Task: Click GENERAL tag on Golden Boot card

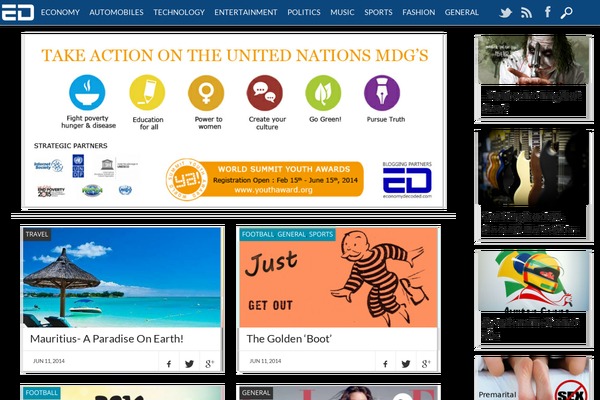Action: (x=291, y=234)
